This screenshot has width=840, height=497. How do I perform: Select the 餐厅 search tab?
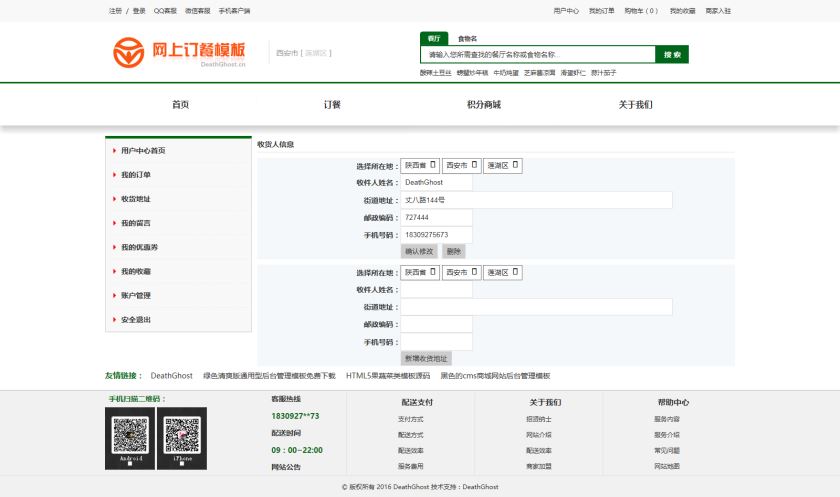pyautogui.click(x=434, y=39)
